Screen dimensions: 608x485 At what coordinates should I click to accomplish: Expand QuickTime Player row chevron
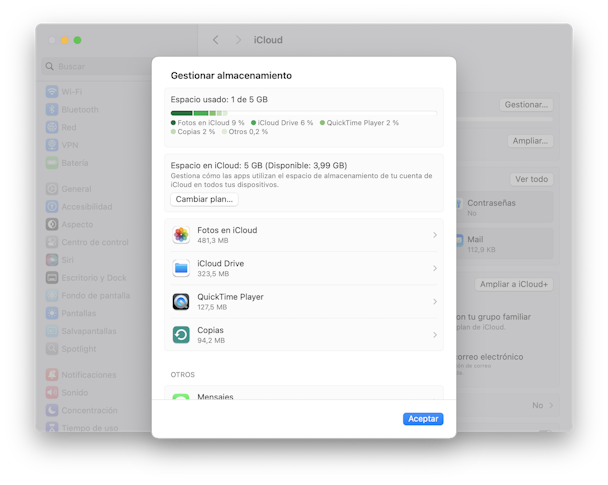(x=435, y=302)
